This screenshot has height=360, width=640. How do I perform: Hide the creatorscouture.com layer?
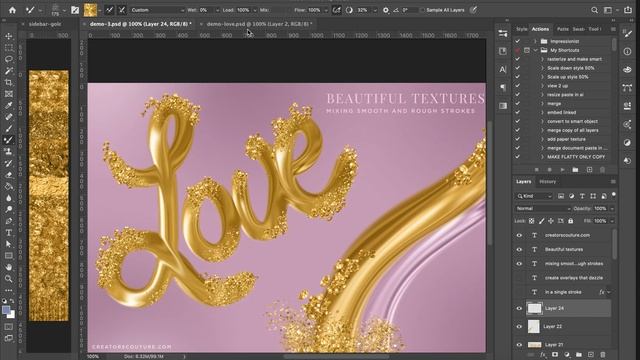(x=519, y=236)
